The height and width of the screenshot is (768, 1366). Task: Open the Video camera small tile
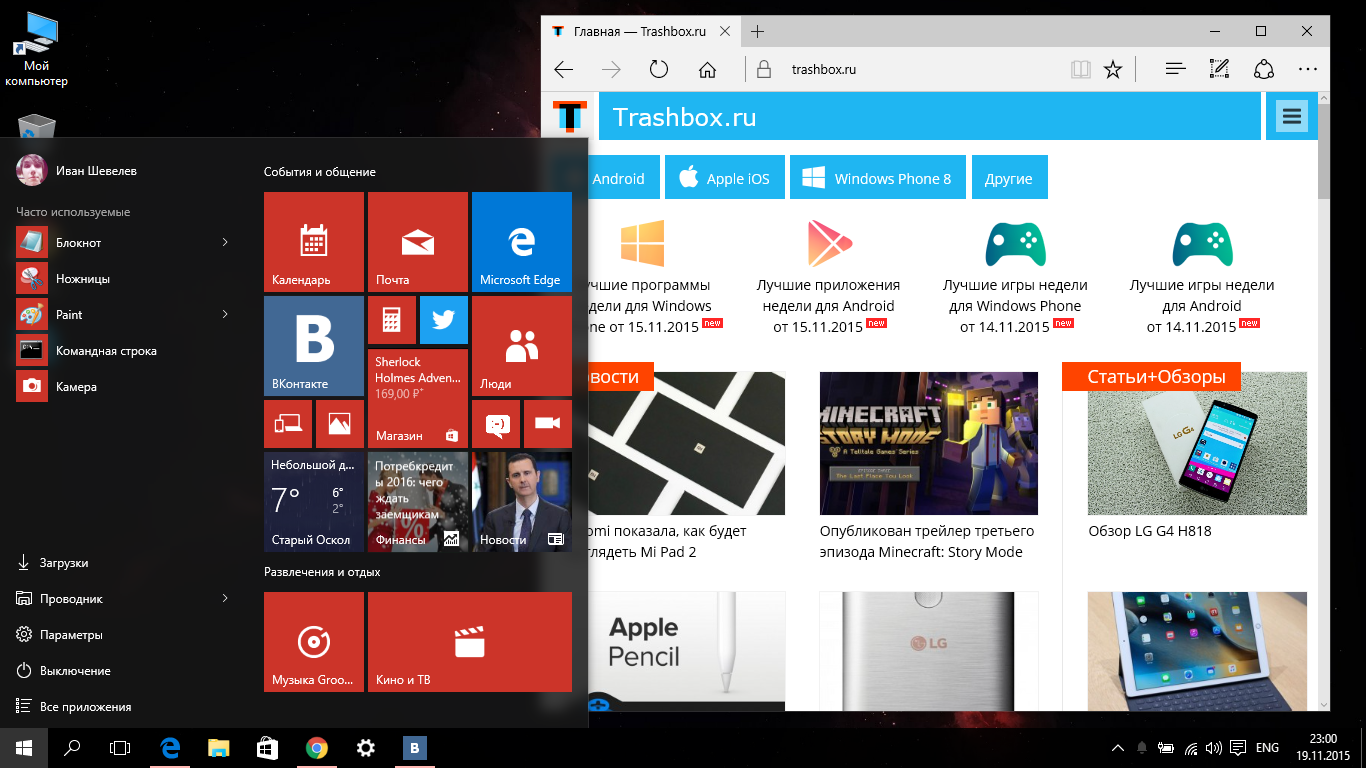pos(547,424)
